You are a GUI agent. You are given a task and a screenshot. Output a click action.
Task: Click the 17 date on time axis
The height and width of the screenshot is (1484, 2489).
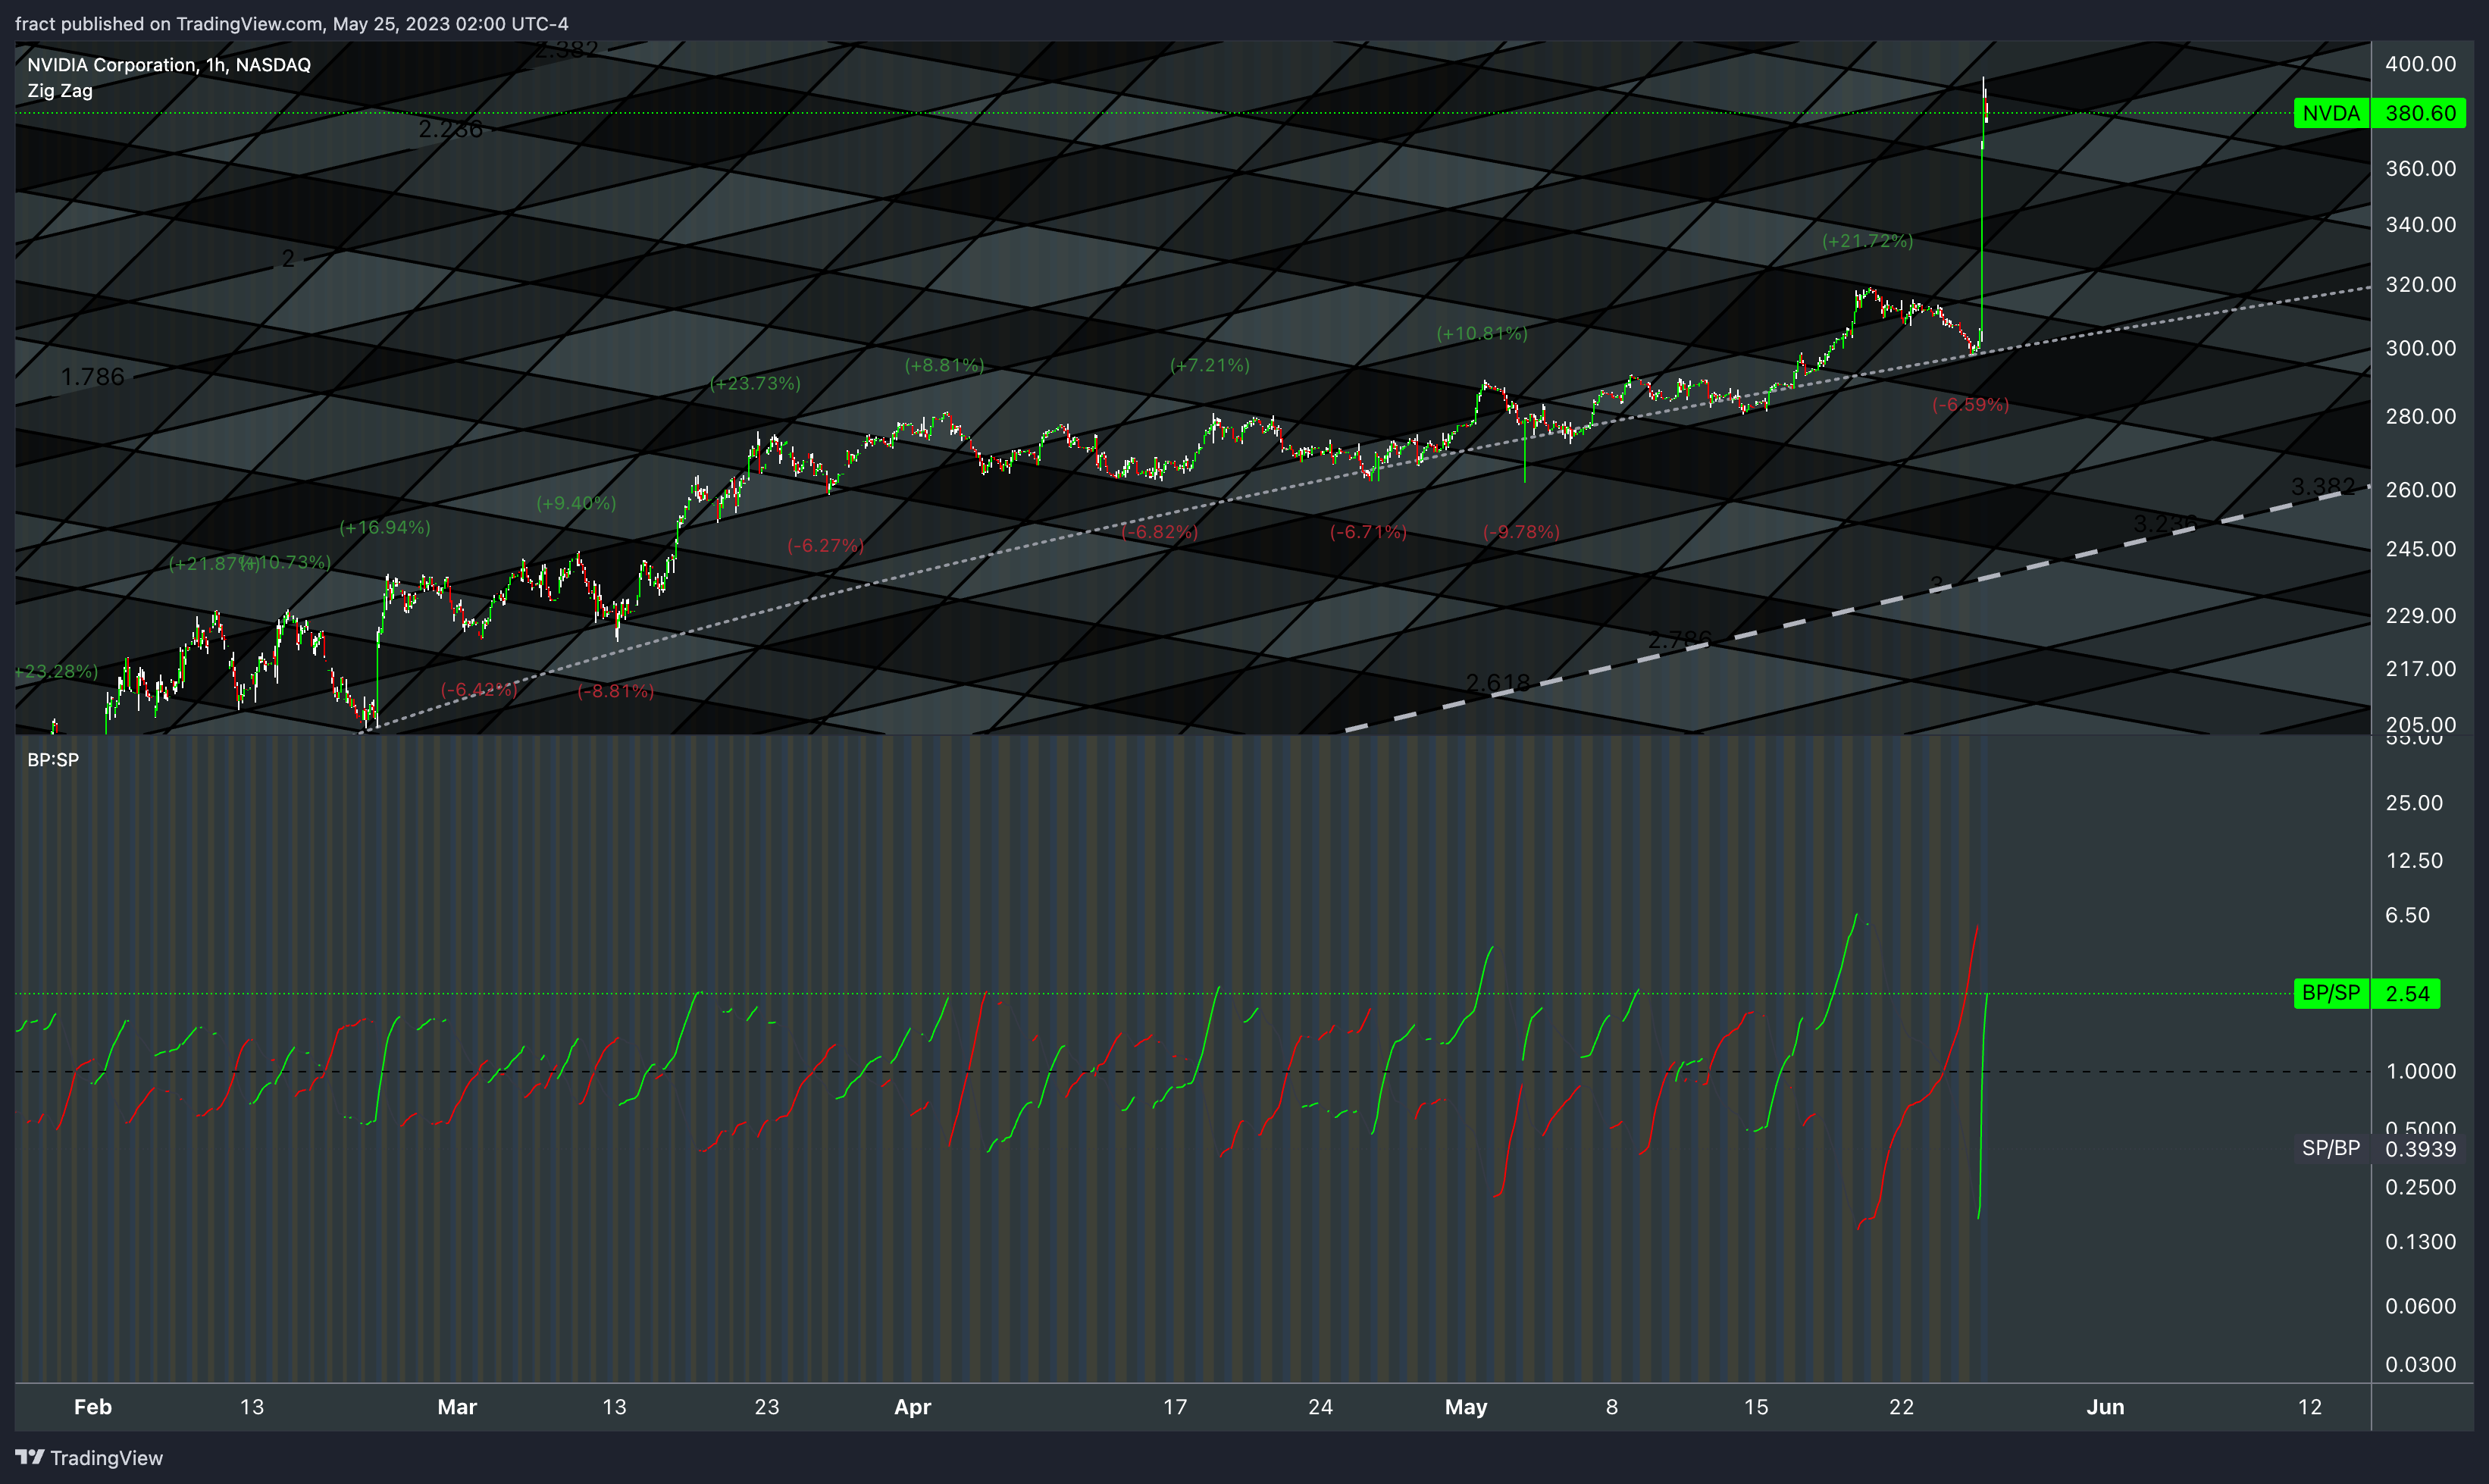1175,1407
